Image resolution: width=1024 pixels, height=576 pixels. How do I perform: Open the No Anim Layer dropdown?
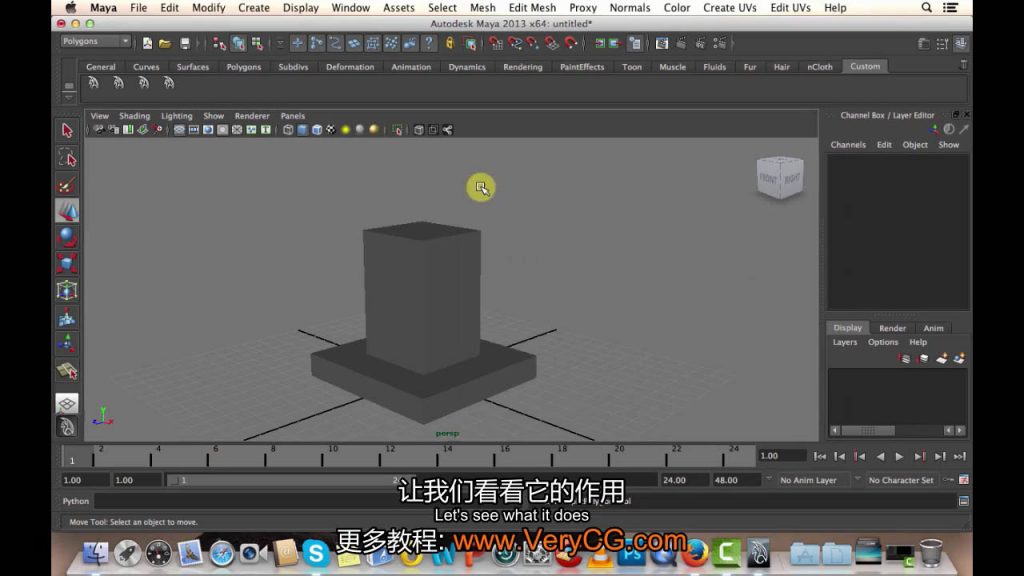(814, 480)
